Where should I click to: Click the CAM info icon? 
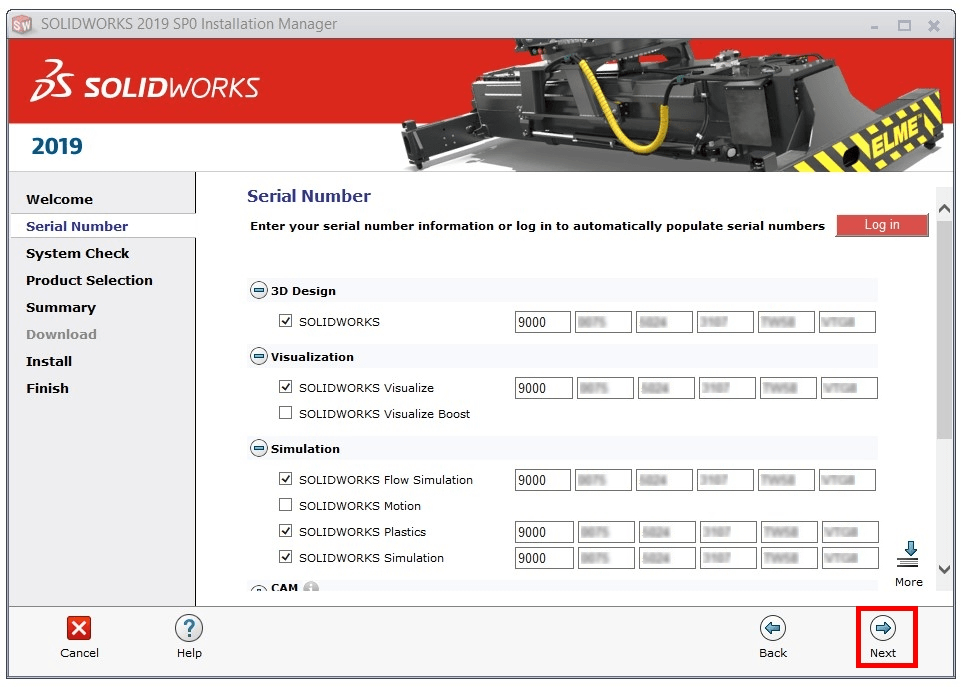[311, 587]
